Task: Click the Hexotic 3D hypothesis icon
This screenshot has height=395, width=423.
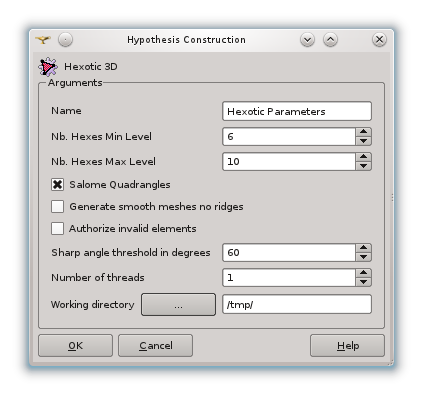Action: (48, 67)
